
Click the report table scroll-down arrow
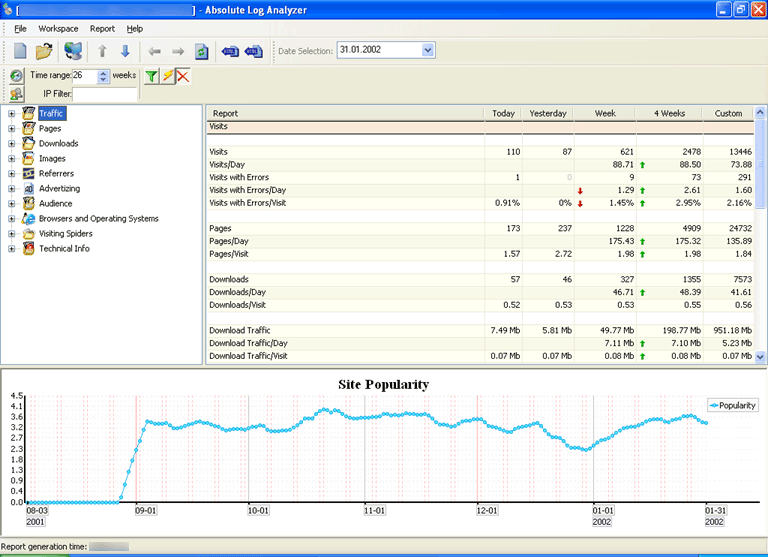click(x=760, y=357)
